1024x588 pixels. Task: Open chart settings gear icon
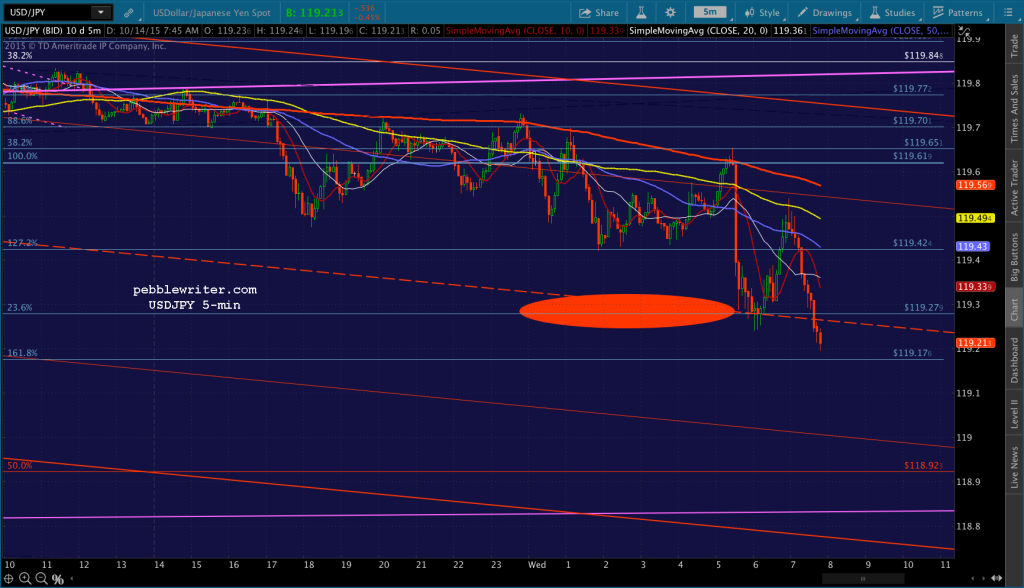tap(670, 12)
